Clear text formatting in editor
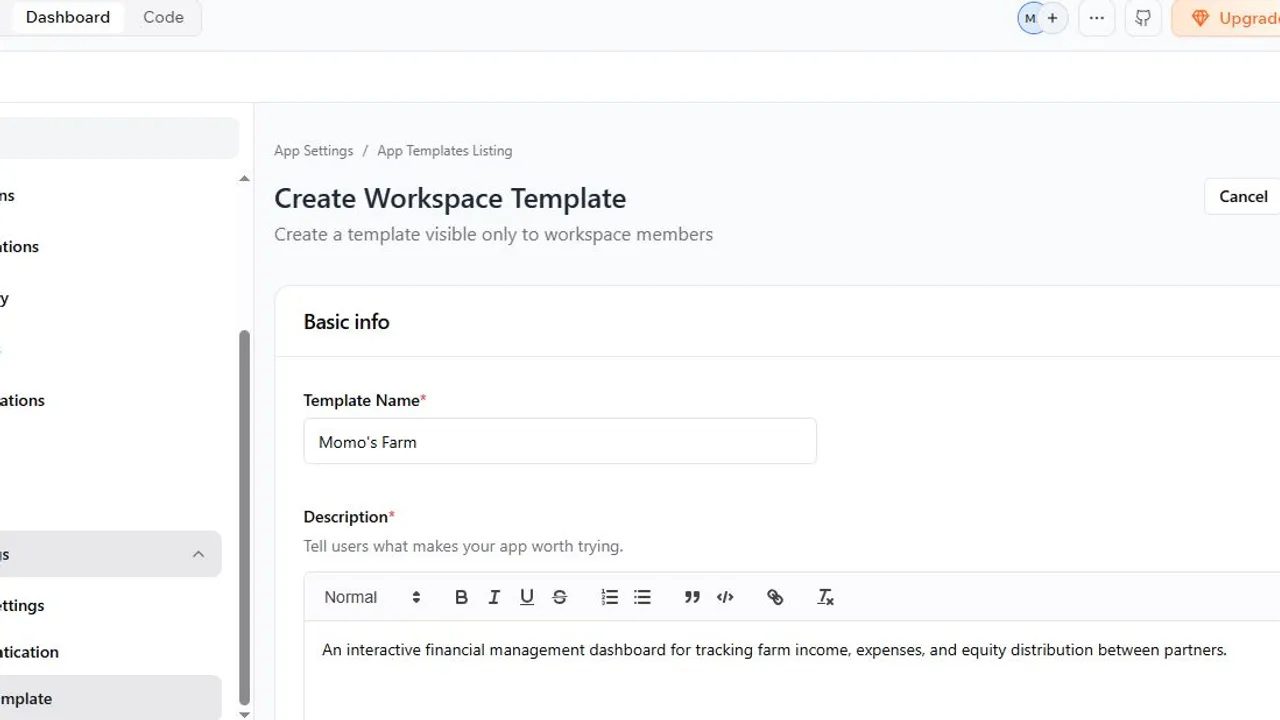 pyautogui.click(x=825, y=597)
